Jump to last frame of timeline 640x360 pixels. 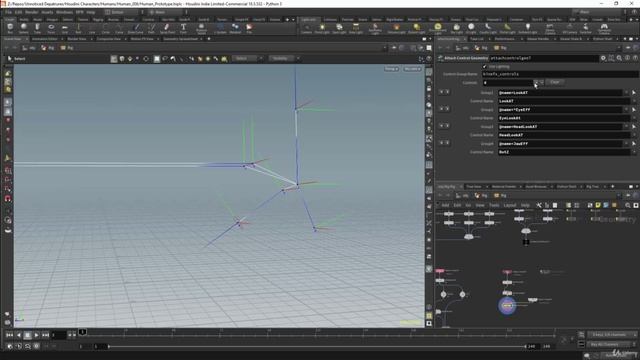coord(45,335)
